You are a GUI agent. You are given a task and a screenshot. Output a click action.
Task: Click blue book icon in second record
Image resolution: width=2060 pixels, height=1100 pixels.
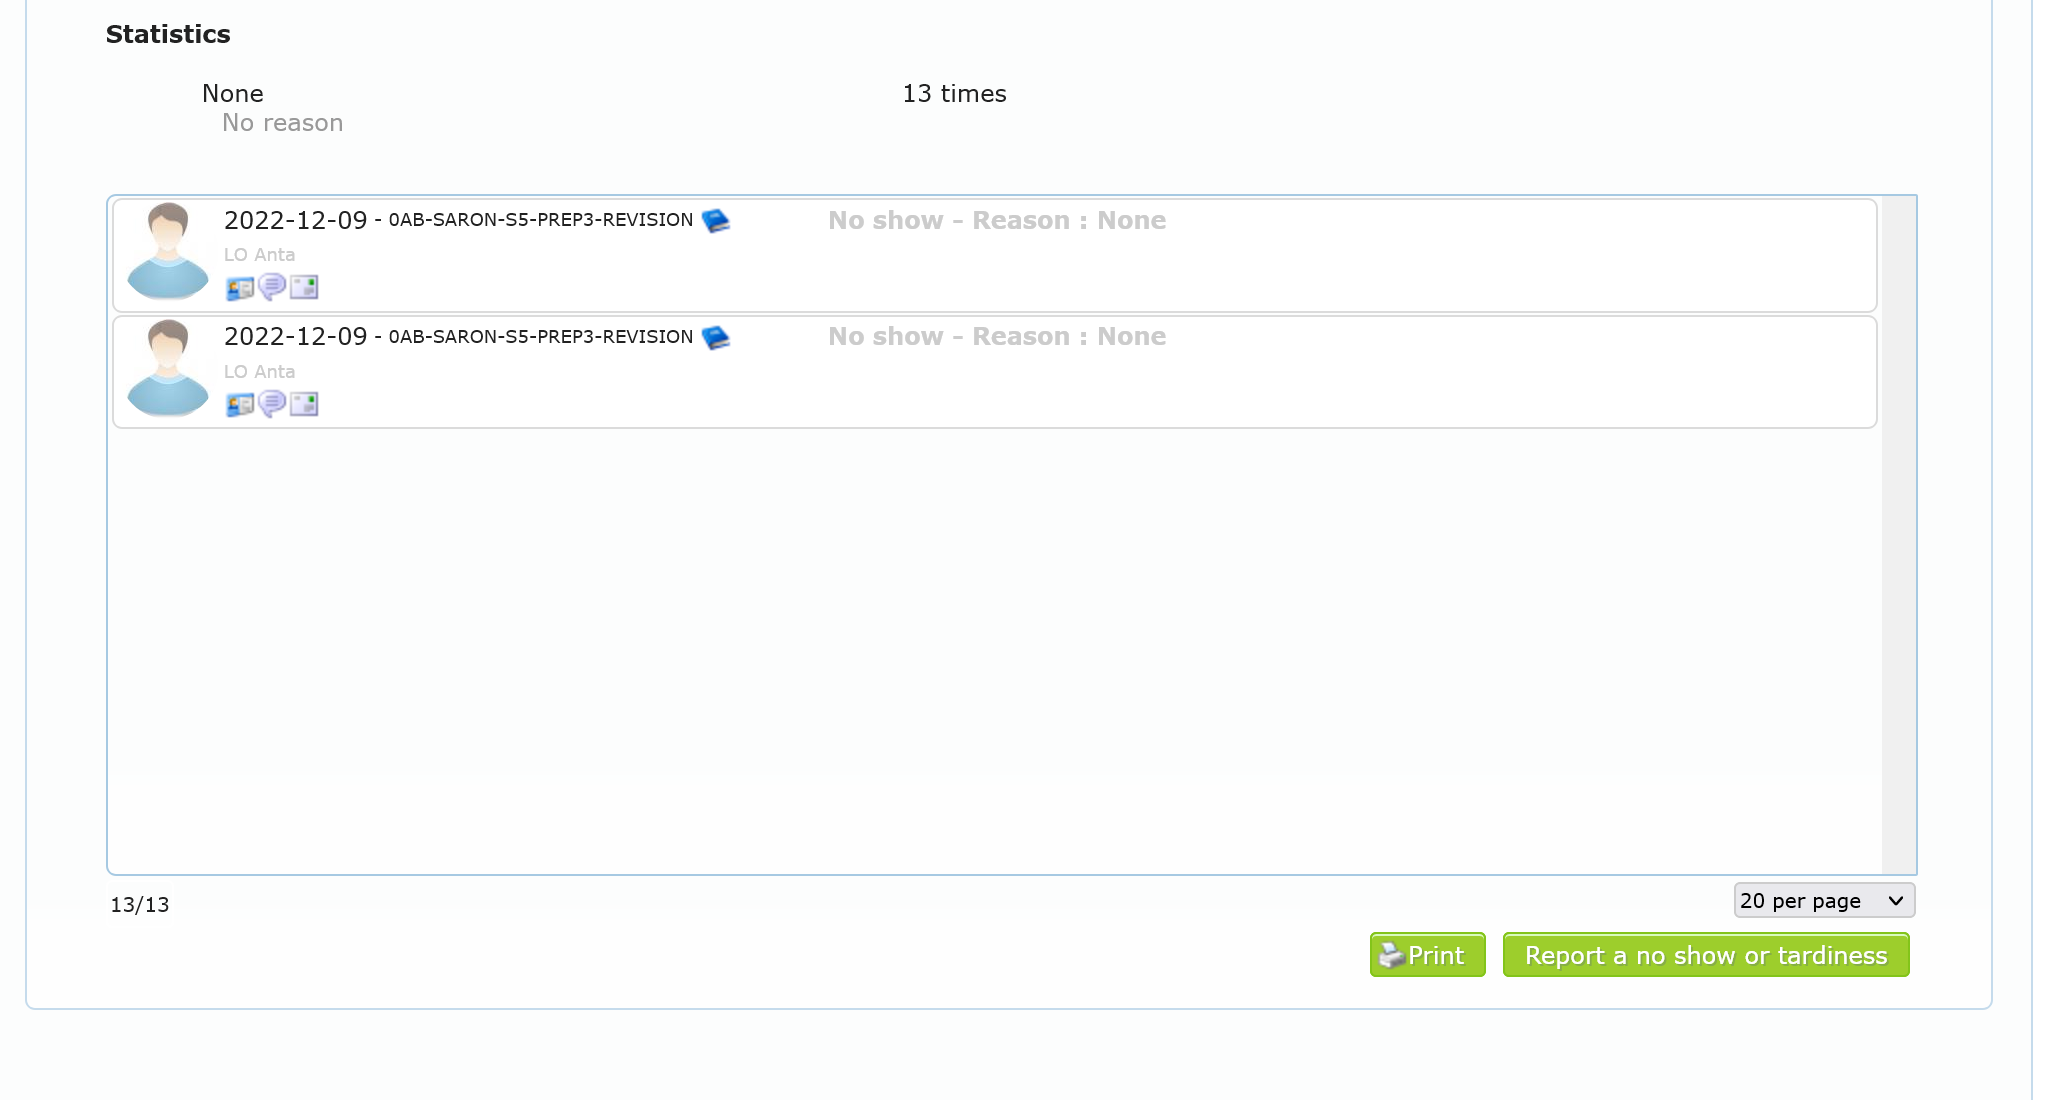715,338
